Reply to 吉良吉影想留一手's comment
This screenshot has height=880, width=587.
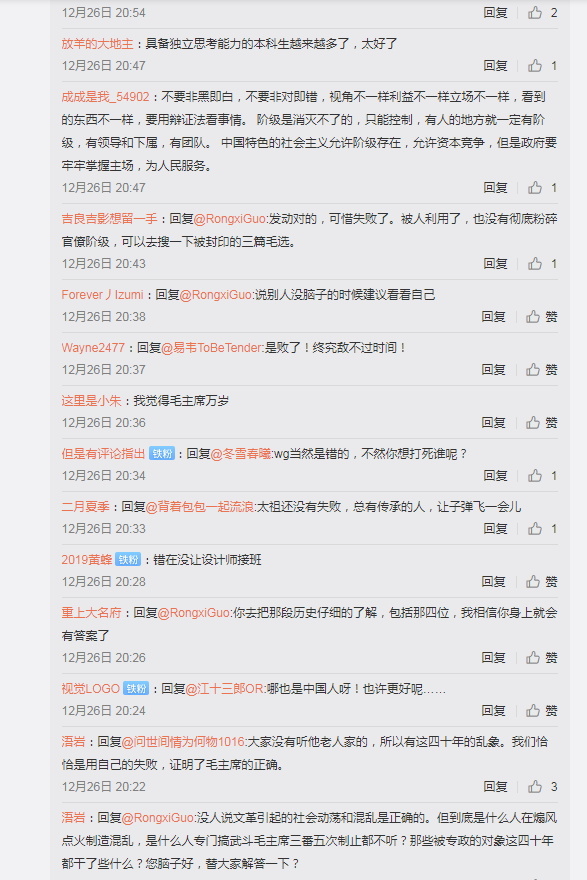point(495,264)
